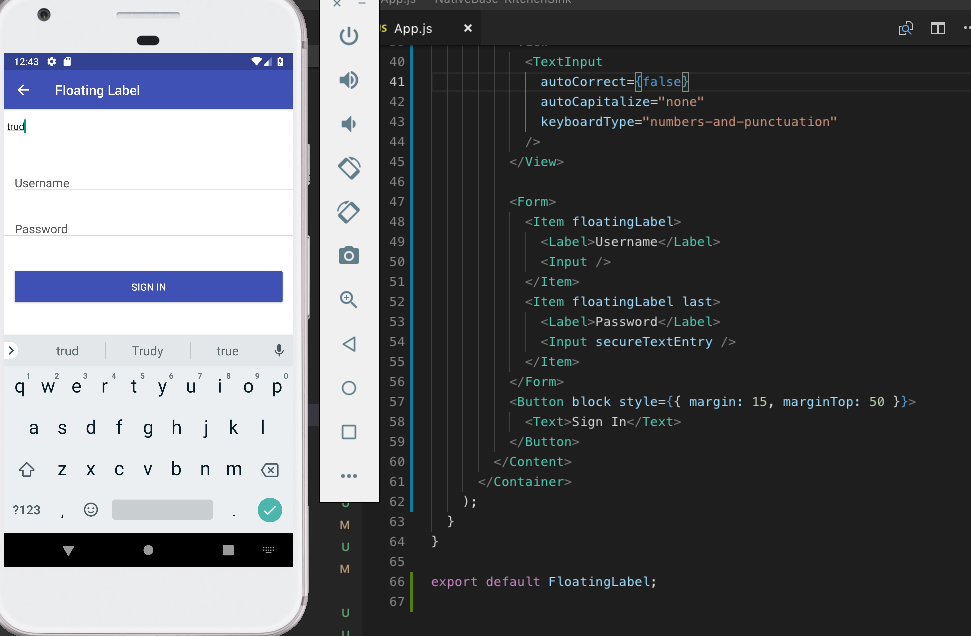Toggle caps with the shift key
The height and width of the screenshot is (636, 971).
pos(27,469)
